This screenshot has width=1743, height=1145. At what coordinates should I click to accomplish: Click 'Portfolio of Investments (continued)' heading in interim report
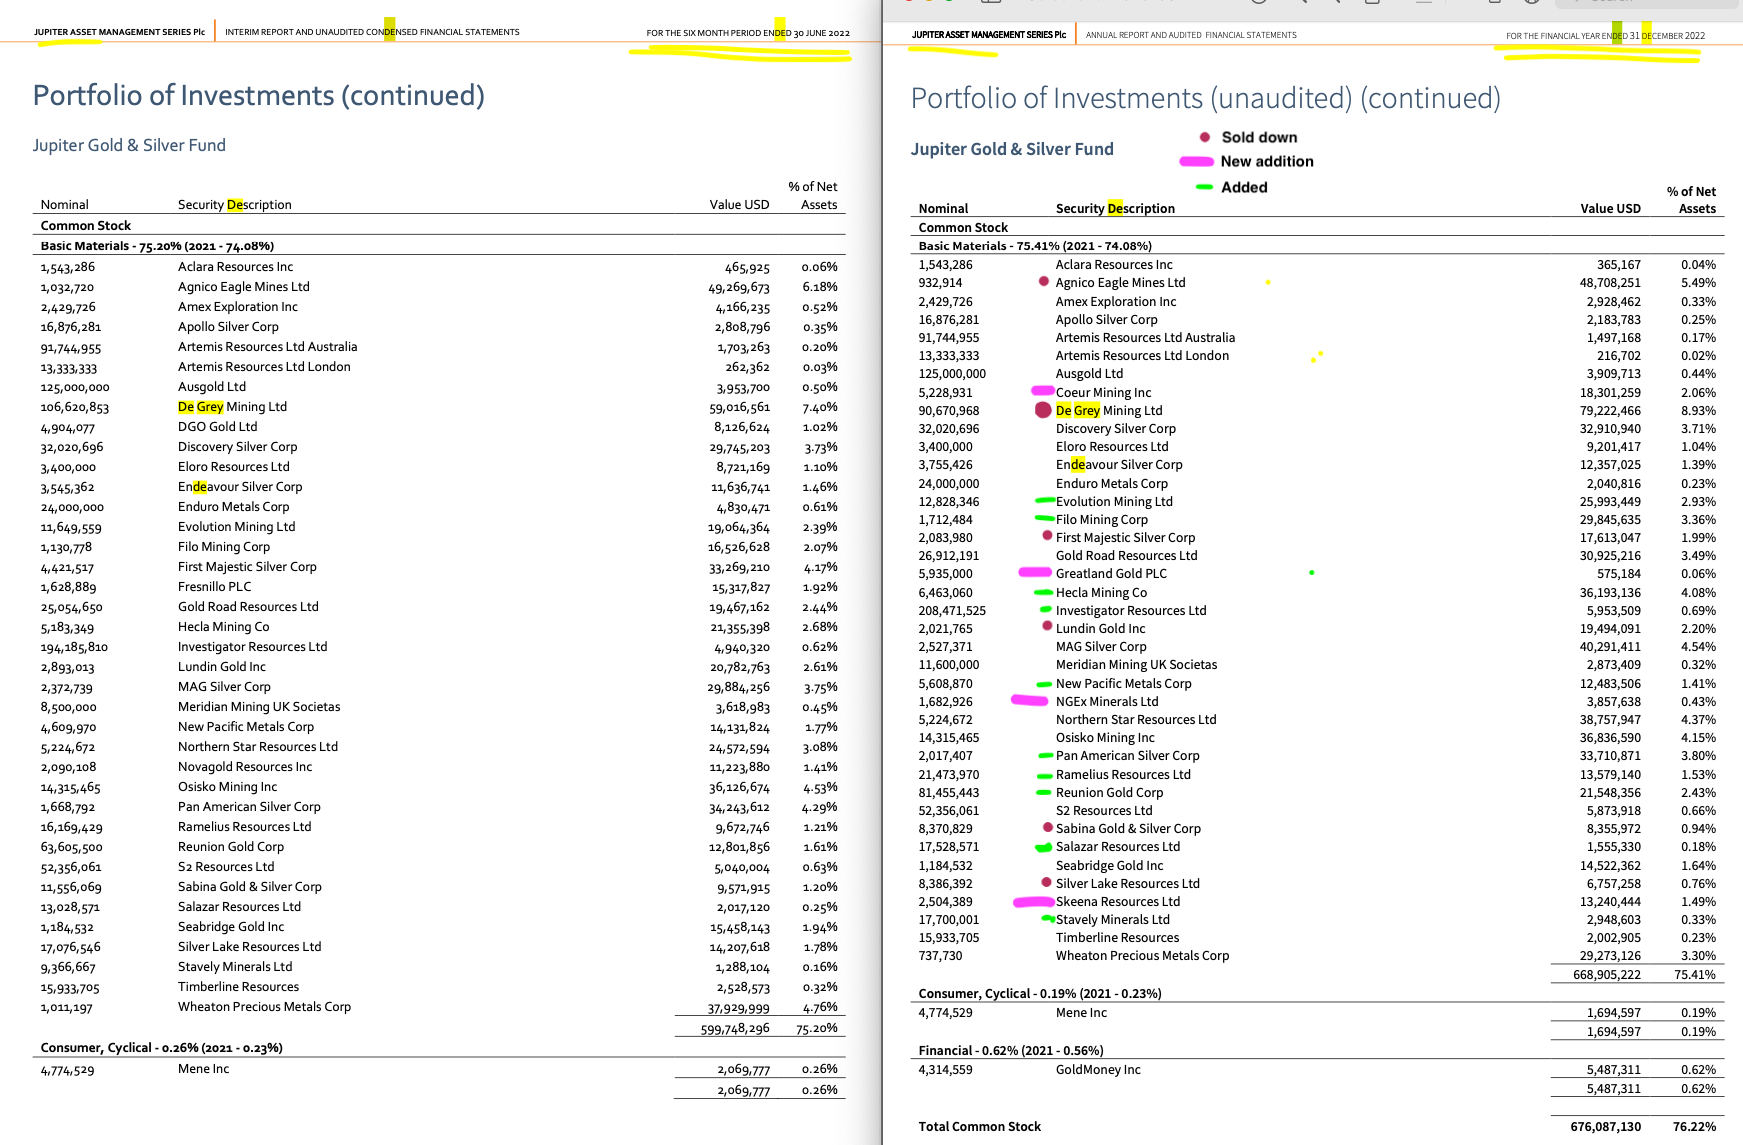(x=259, y=95)
